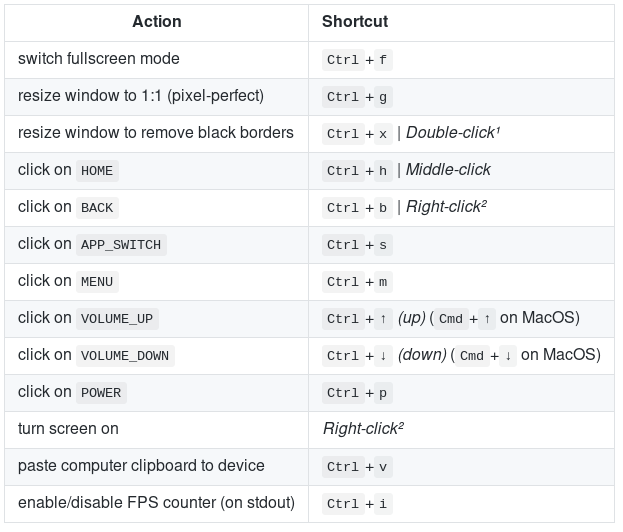Click the Cmd key in VOLUME_DOWN row
The width and height of the screenshot is (623, 532).
tap(472, 356)
